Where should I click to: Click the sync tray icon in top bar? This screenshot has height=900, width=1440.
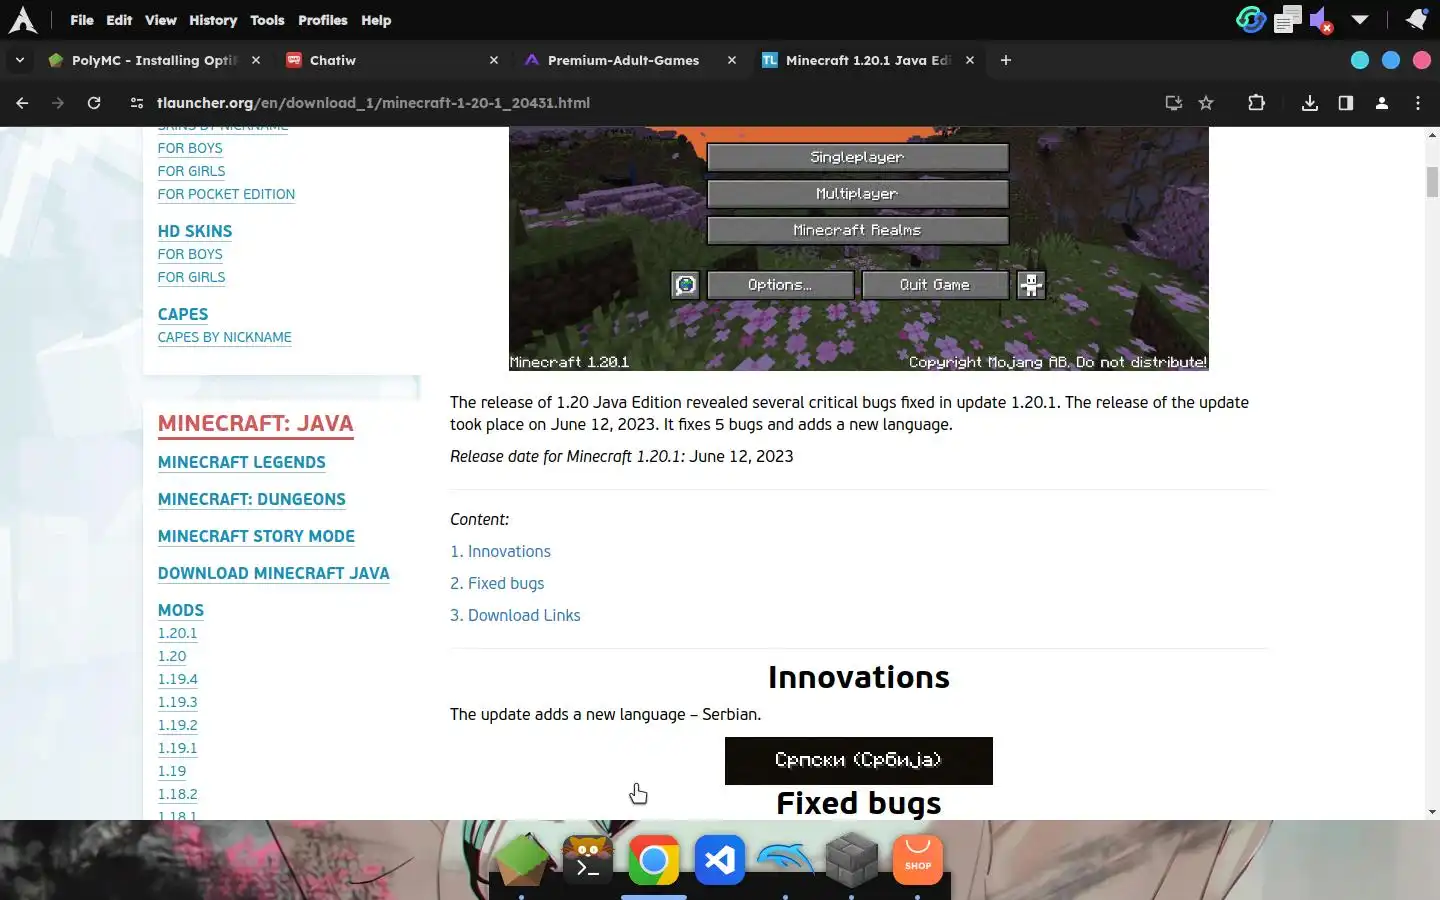[x=1250, y=19]
